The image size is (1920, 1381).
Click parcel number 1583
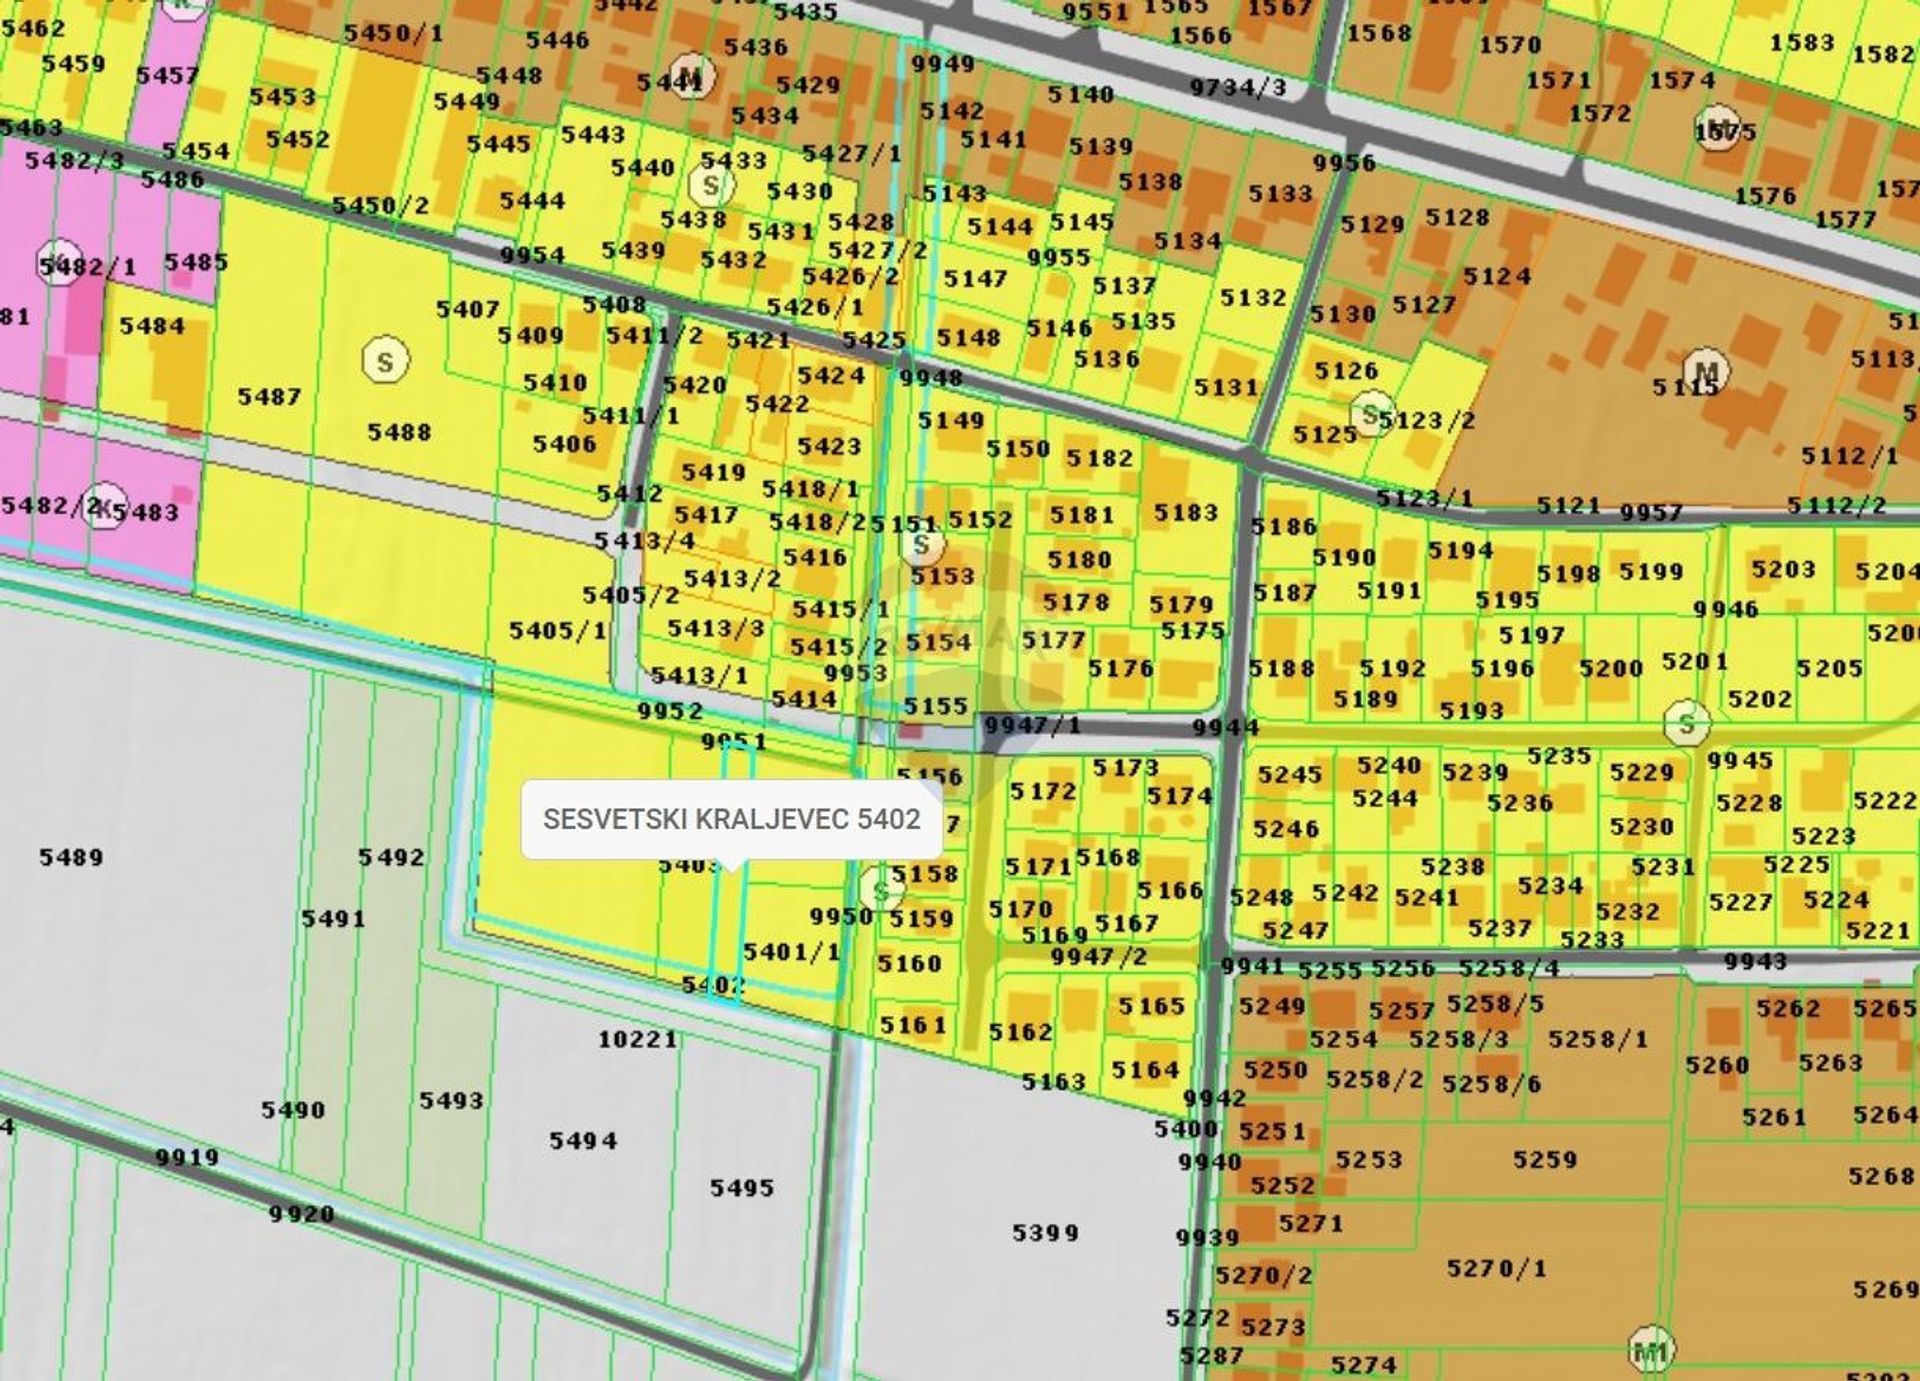coord(1802,42)
